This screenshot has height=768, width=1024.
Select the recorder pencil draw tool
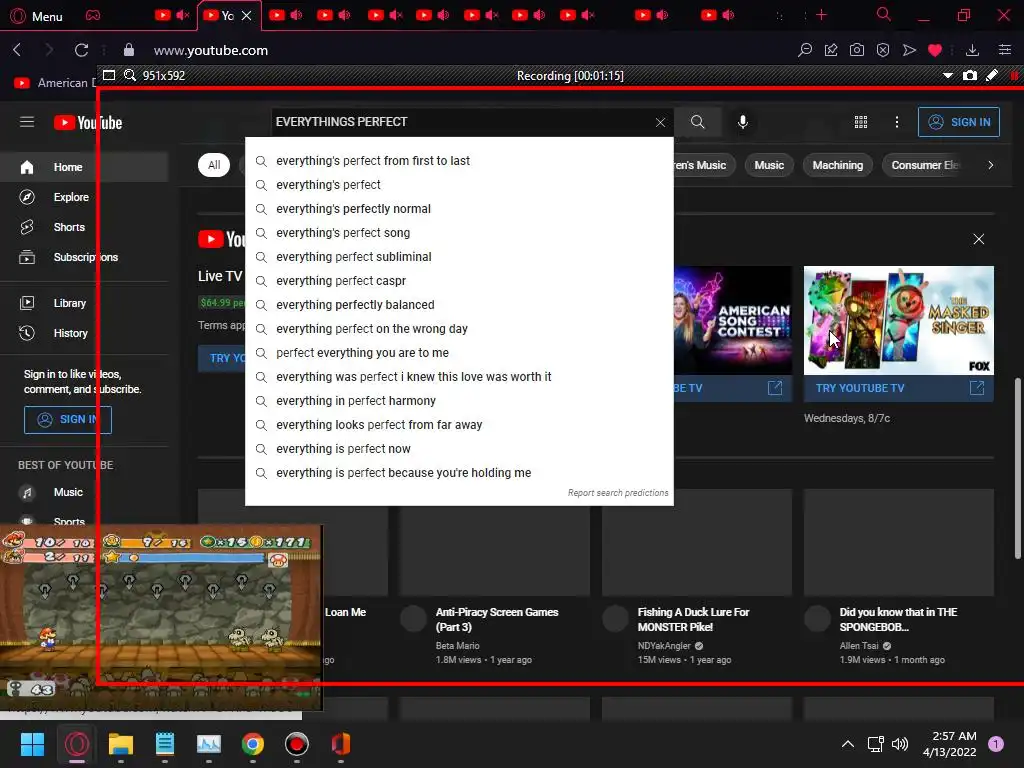click(992, 75)
